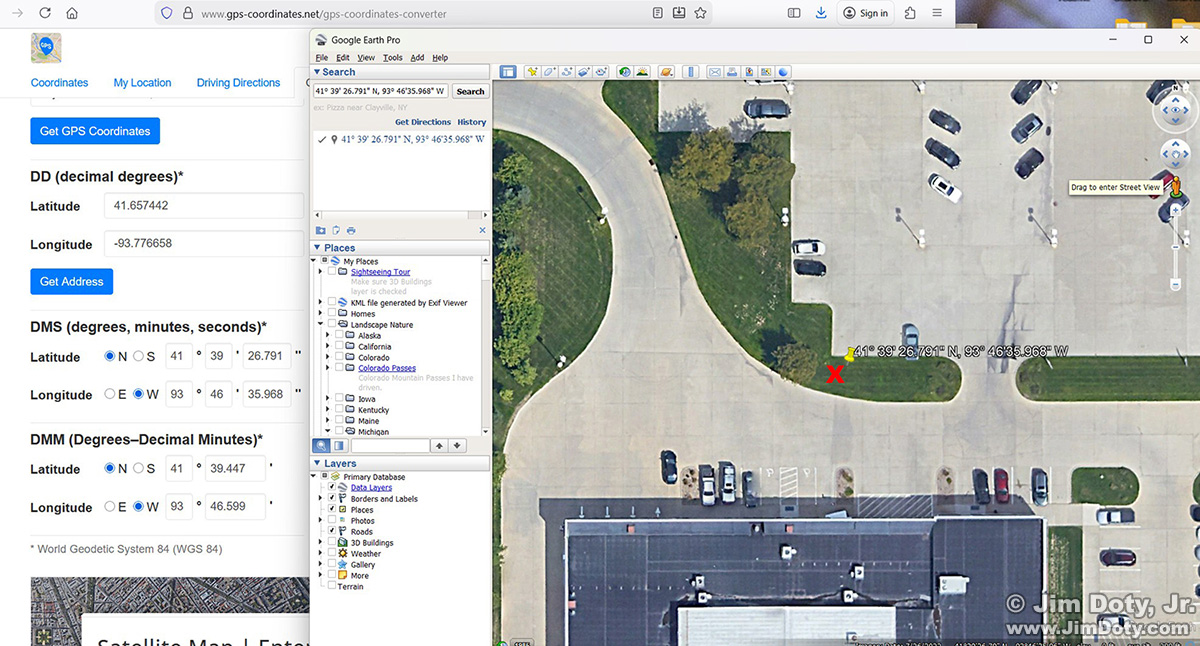Screen dimensions: 1200x646
Task: Click the DD Latitude input field
Action: [203, 206]
